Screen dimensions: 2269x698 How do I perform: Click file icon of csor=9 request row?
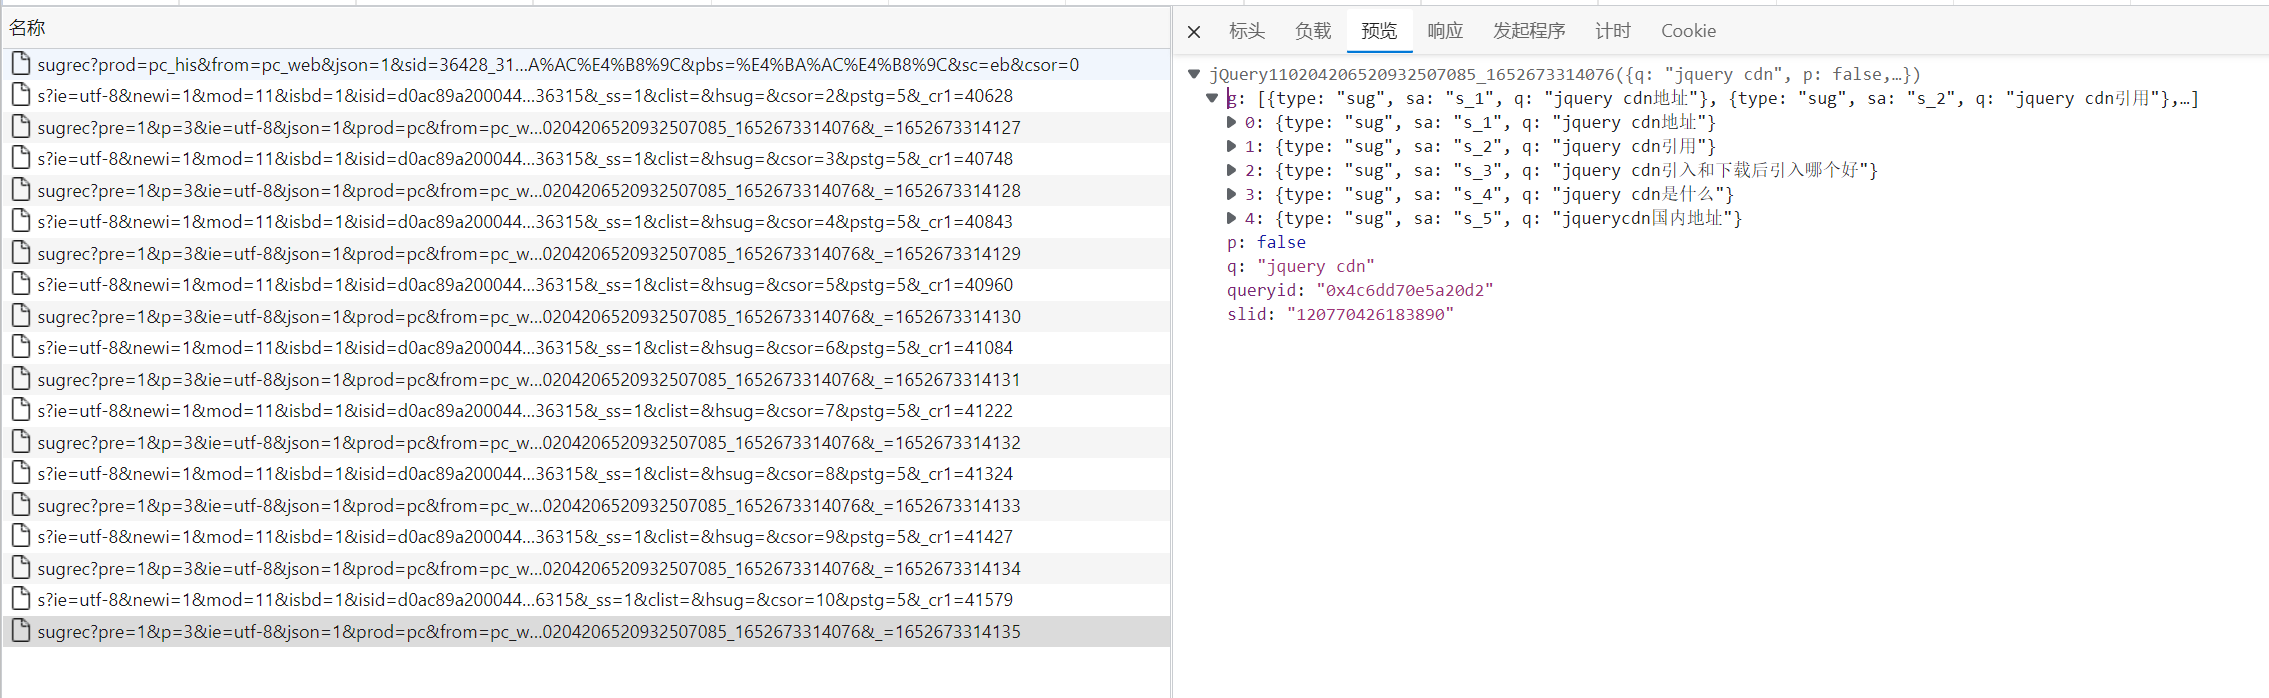click(x=20, y=536)
